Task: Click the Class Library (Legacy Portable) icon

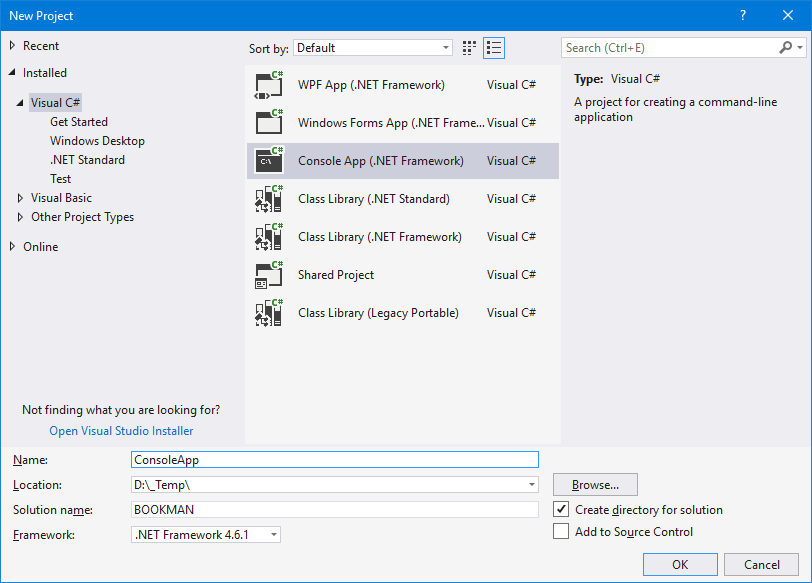Action: [269, 313]
